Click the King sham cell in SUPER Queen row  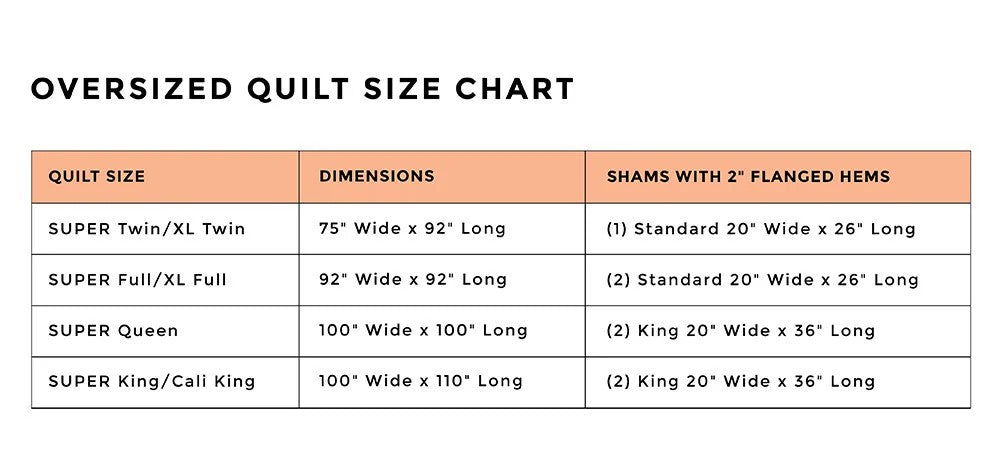pyautogui.click(x=741, y=331)
